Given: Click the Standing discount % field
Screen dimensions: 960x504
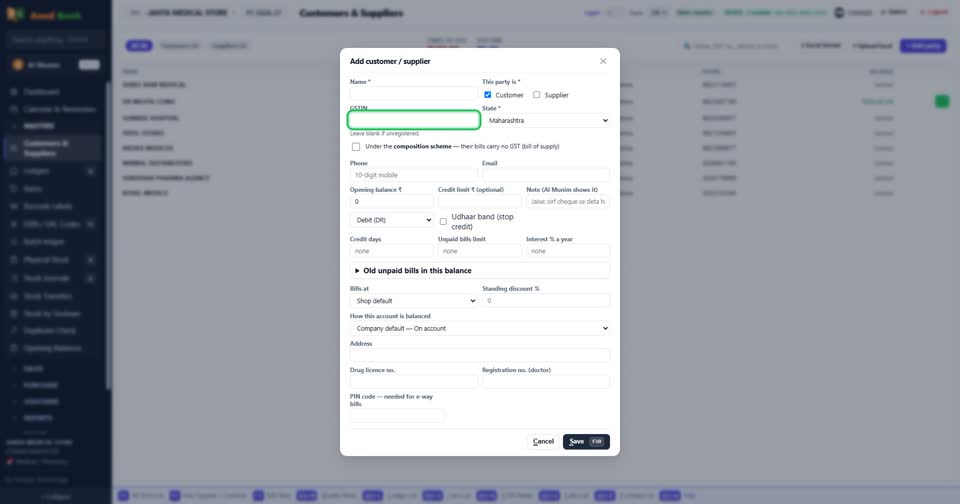Looking at the screenshot, I should [x=546, y=301].
